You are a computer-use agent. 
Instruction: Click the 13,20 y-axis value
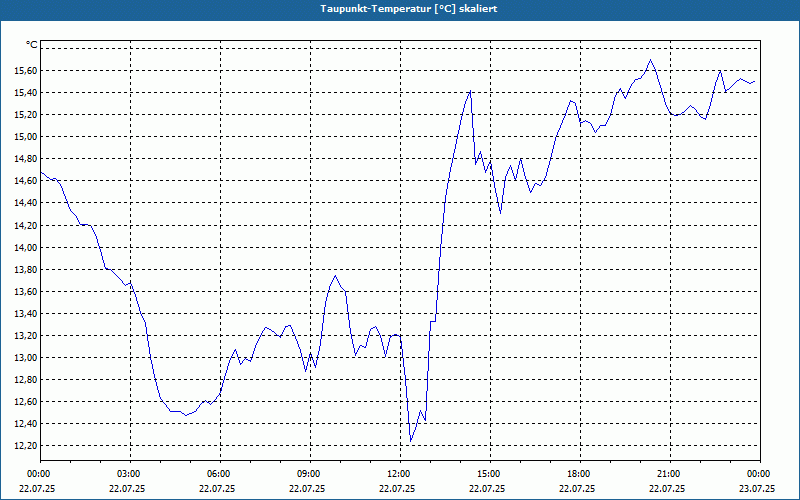tap(26, 336)
